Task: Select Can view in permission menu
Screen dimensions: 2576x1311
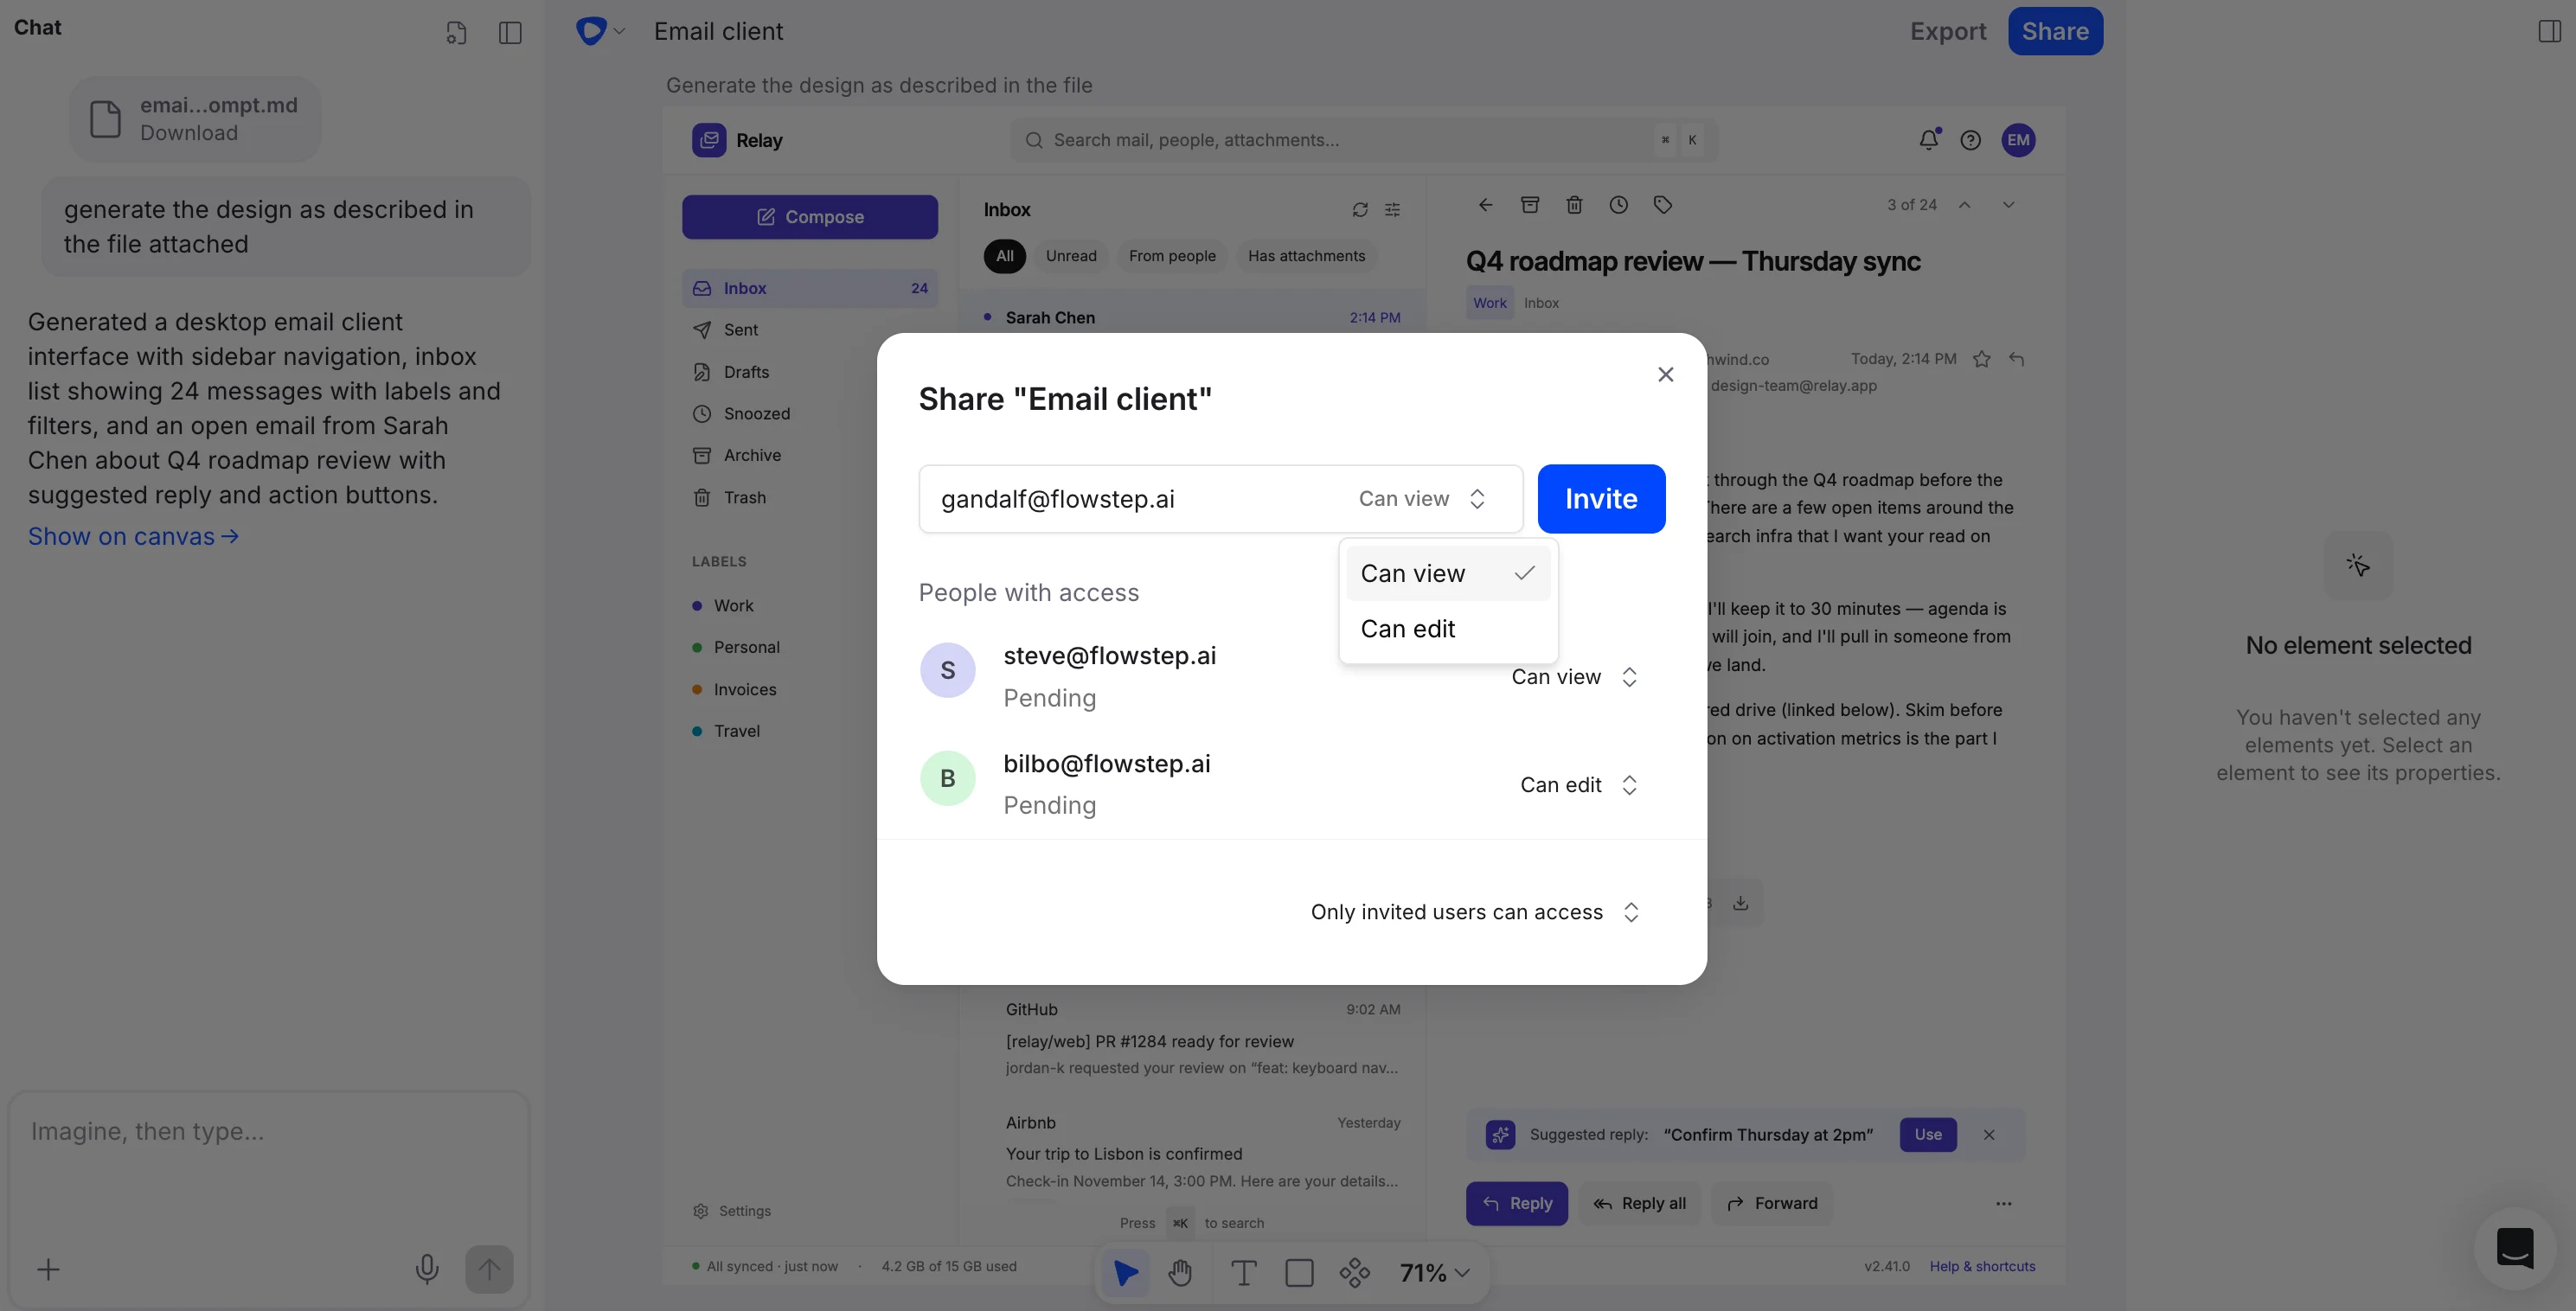Action: pyautogui.click(x=1448, y=573)
